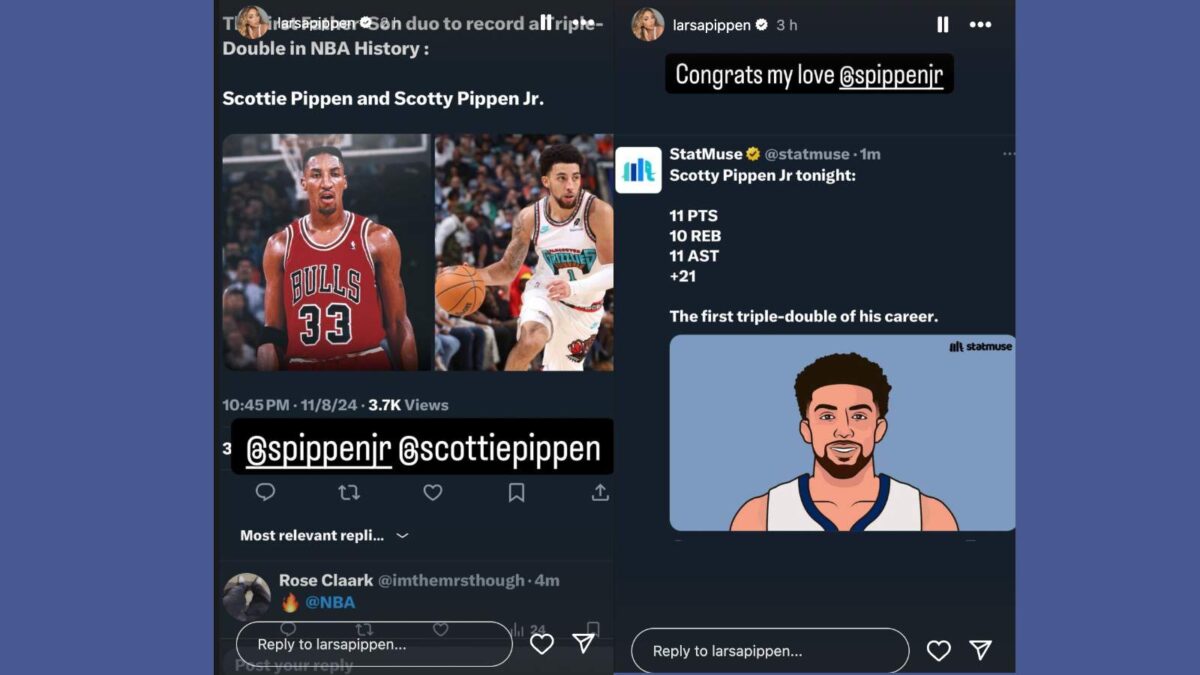Open the @scottiepippen mention tag
Screen dimensions: 1200x675
pos(499,450)
